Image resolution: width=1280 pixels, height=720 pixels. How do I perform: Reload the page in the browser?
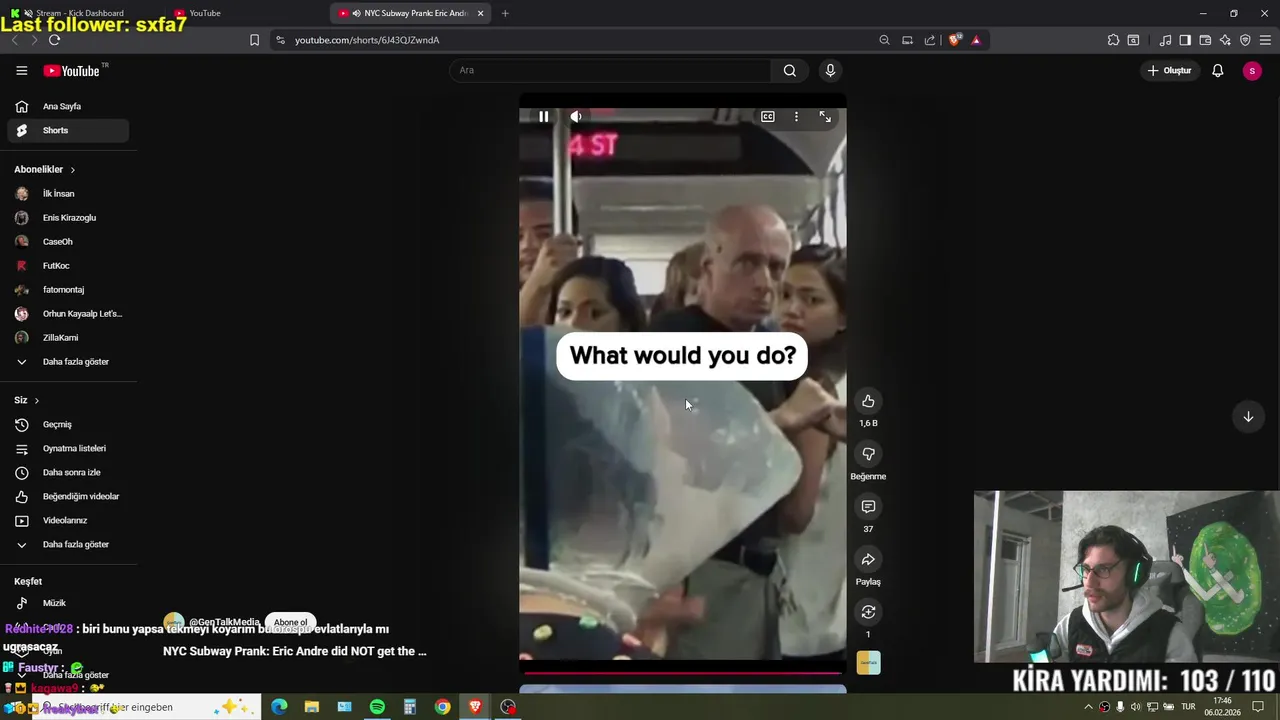tap(54, 40)
